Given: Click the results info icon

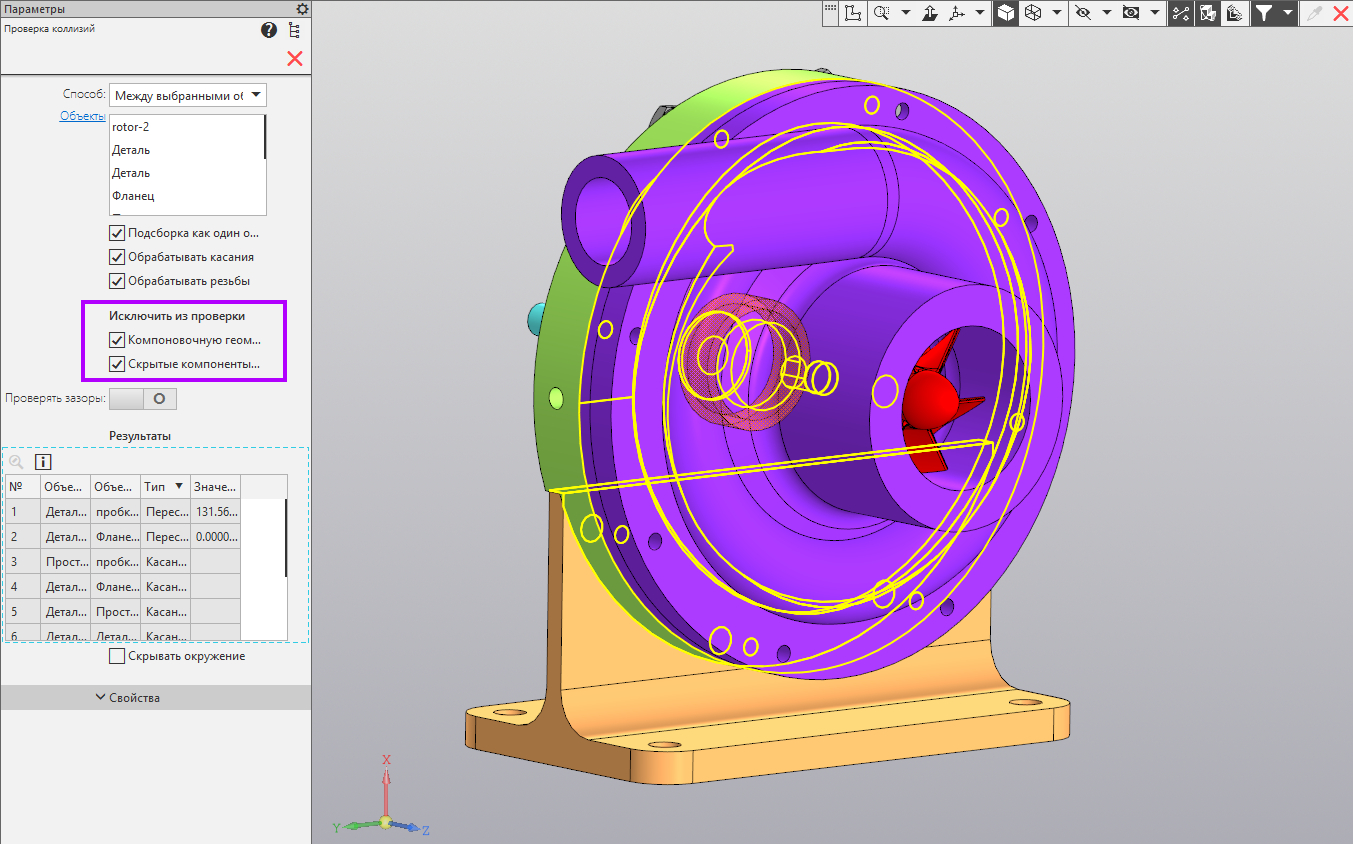Looking at the screenshot, I should click(43, 462).
